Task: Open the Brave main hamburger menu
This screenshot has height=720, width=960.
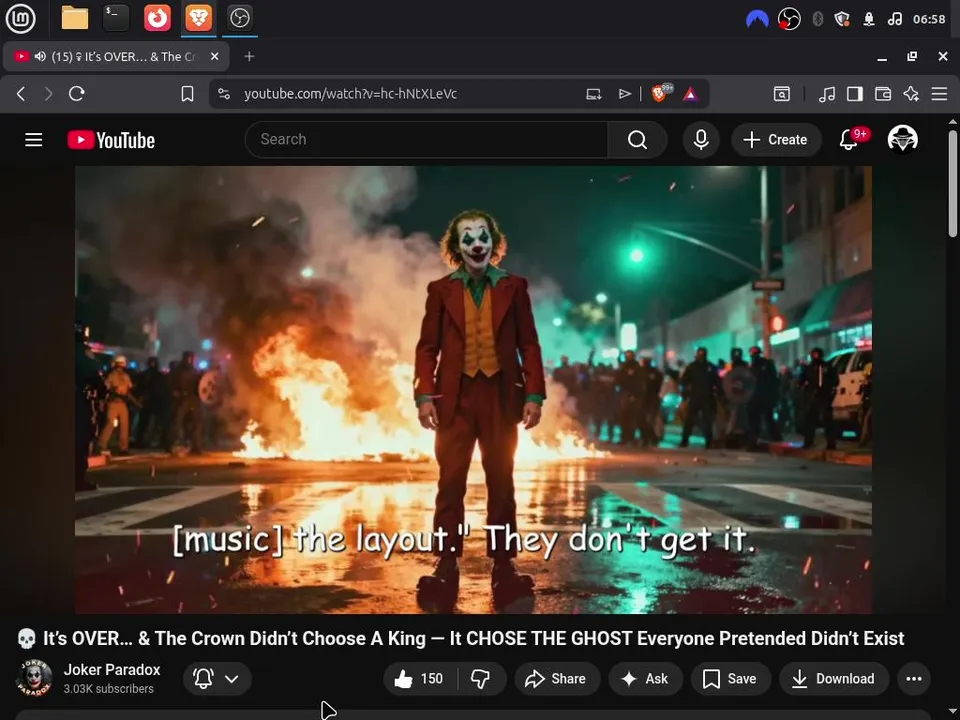Action: (x=939, y=94)
